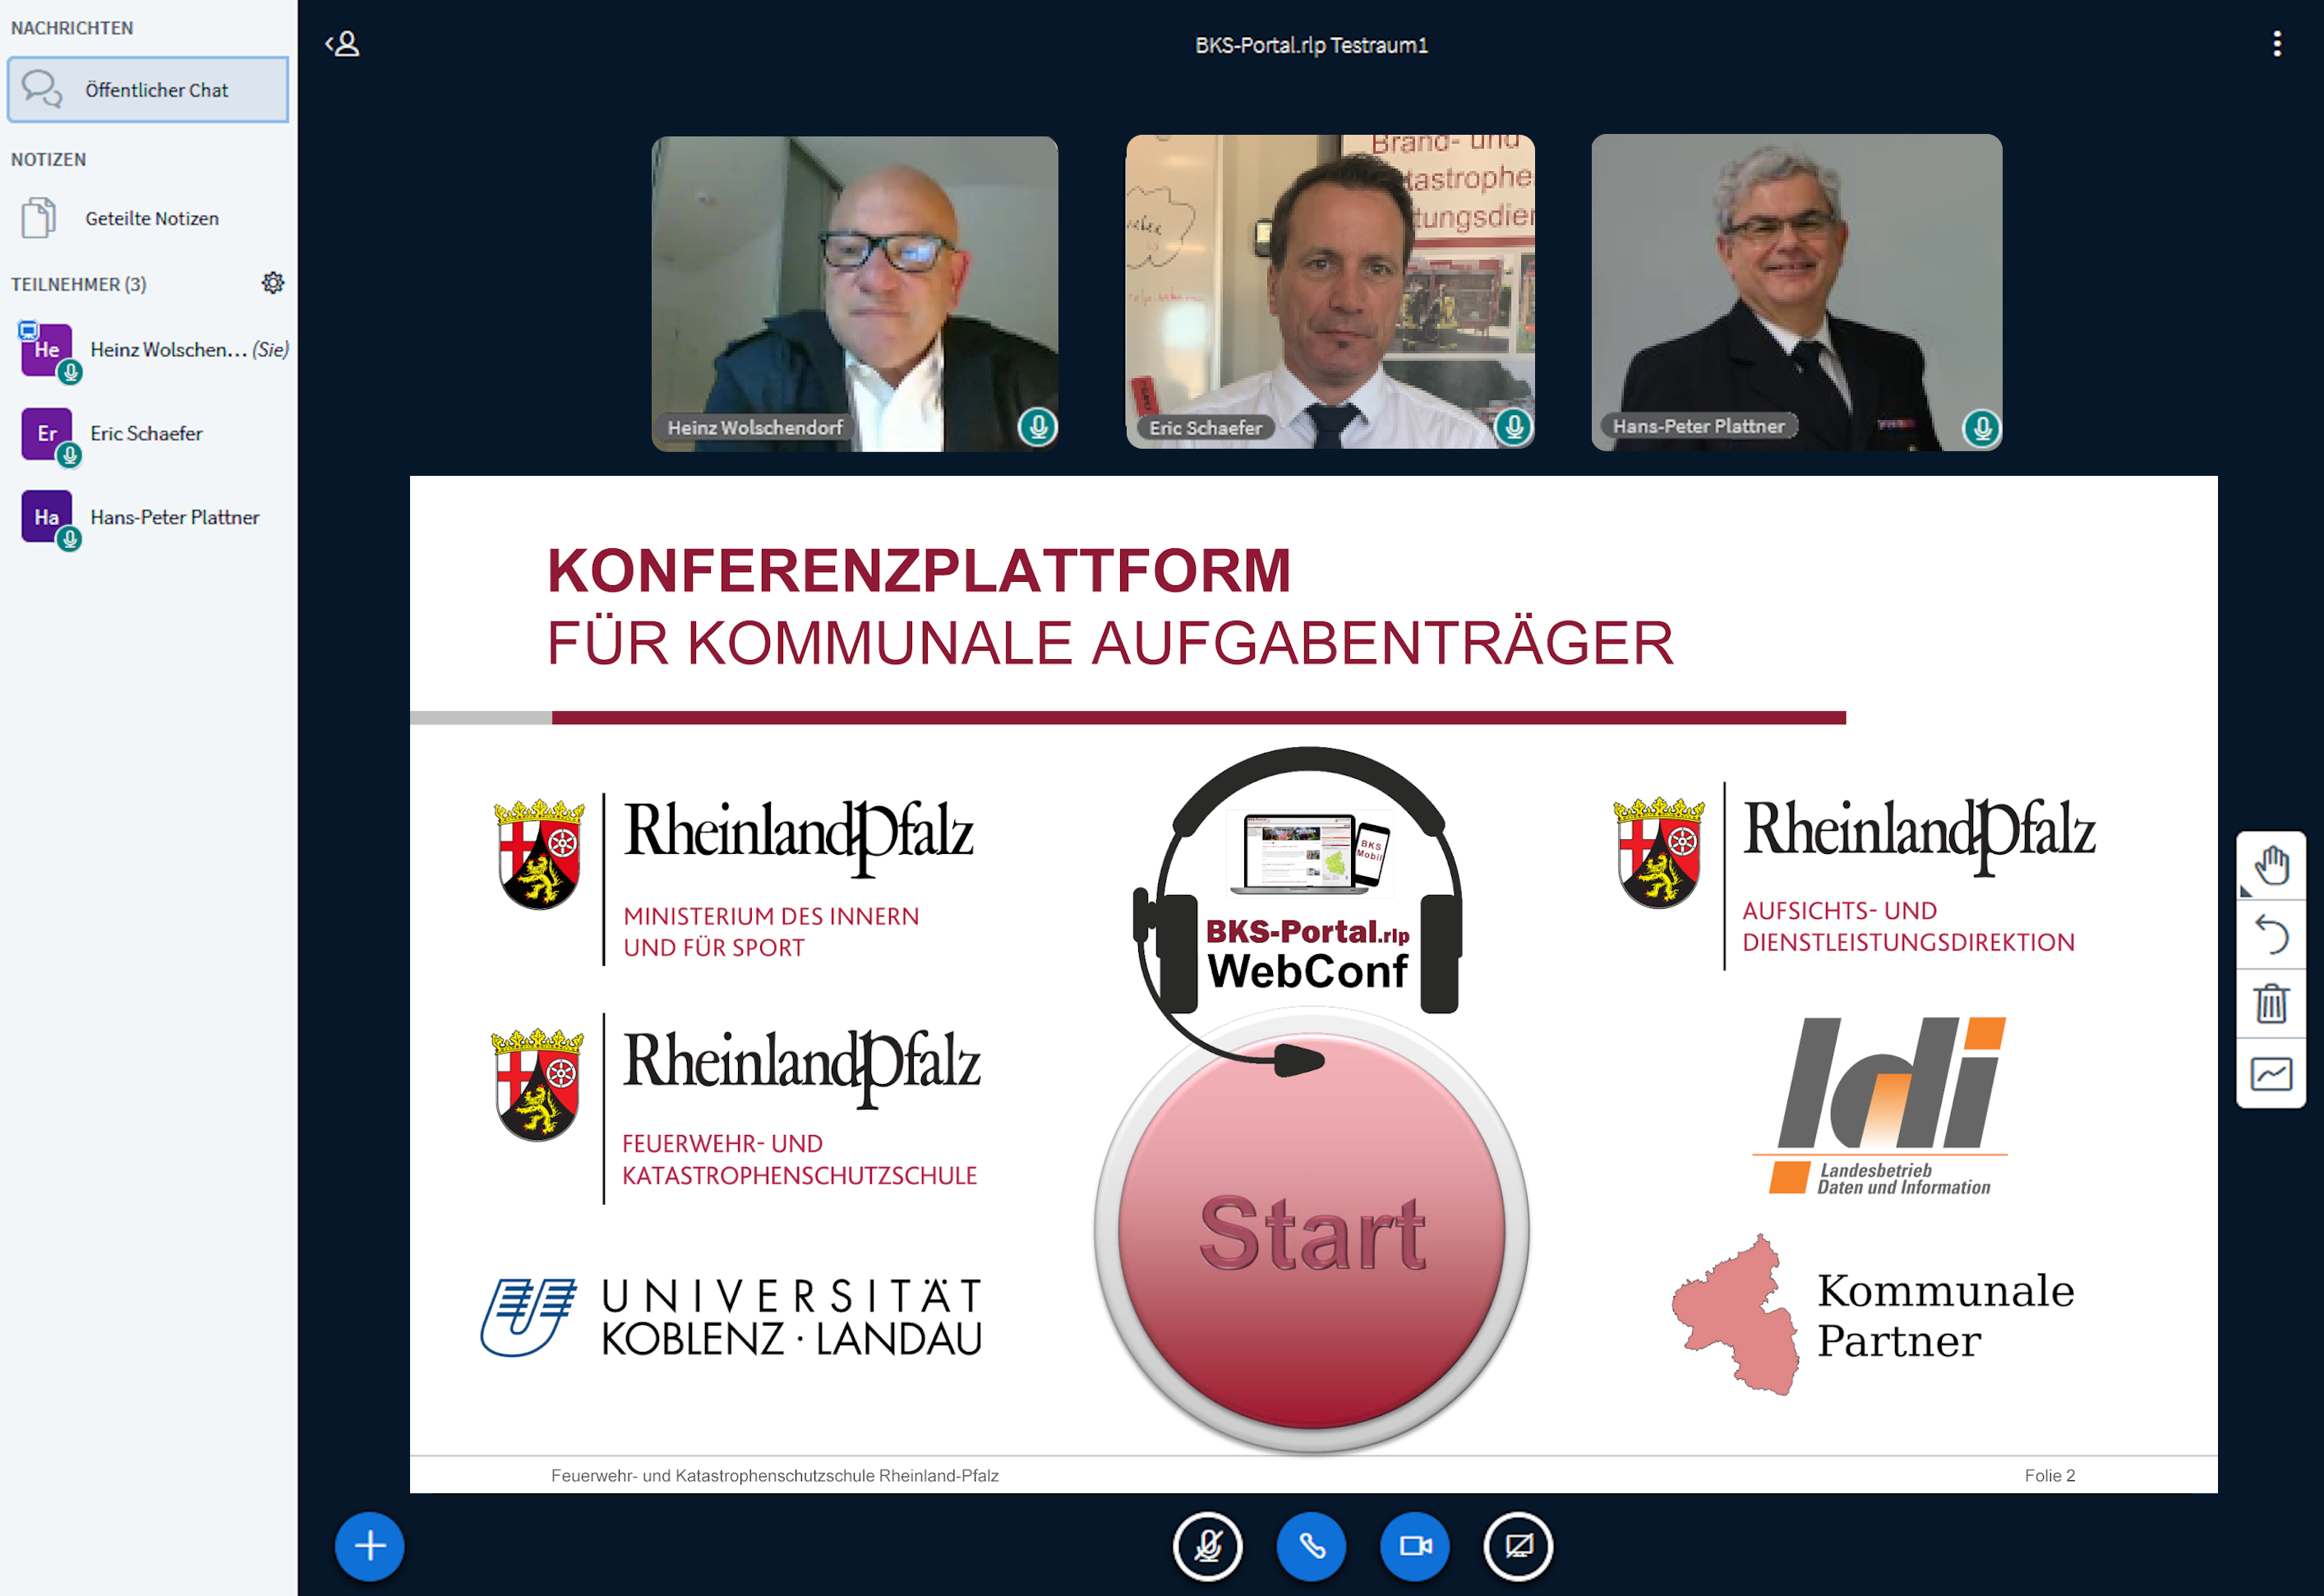
Task: Start screen sharing
Action: pyautogui.click(x=1518, y=1546)
